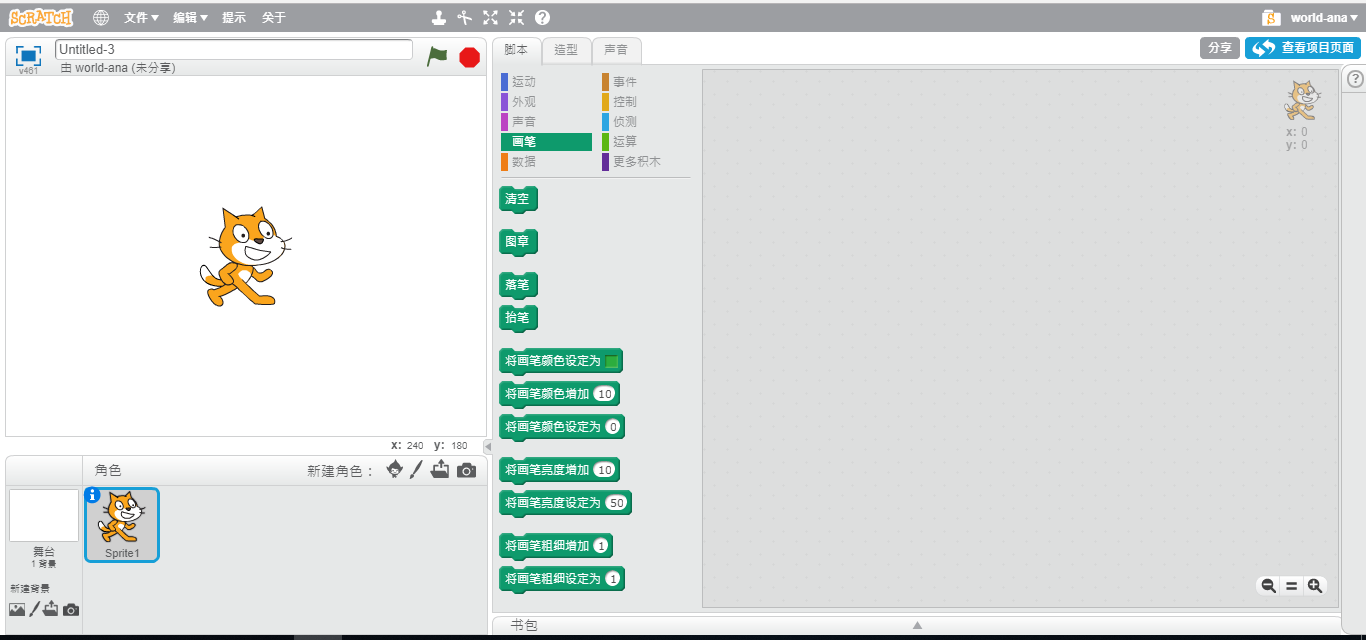The width and height of the screenshot is (1366, 640).
Task: Click the 50 value in 将画笔亮度设定为 block
Action: pos(616,503)
